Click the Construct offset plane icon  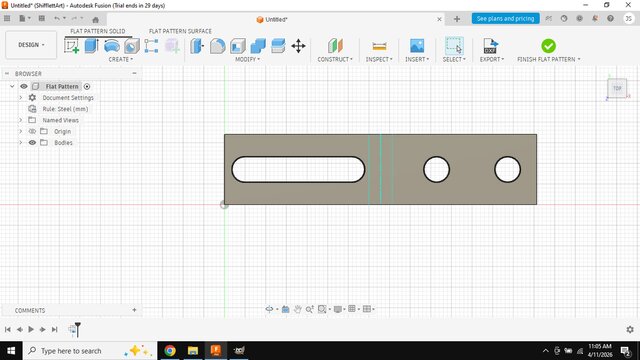[x=335, y=46]
